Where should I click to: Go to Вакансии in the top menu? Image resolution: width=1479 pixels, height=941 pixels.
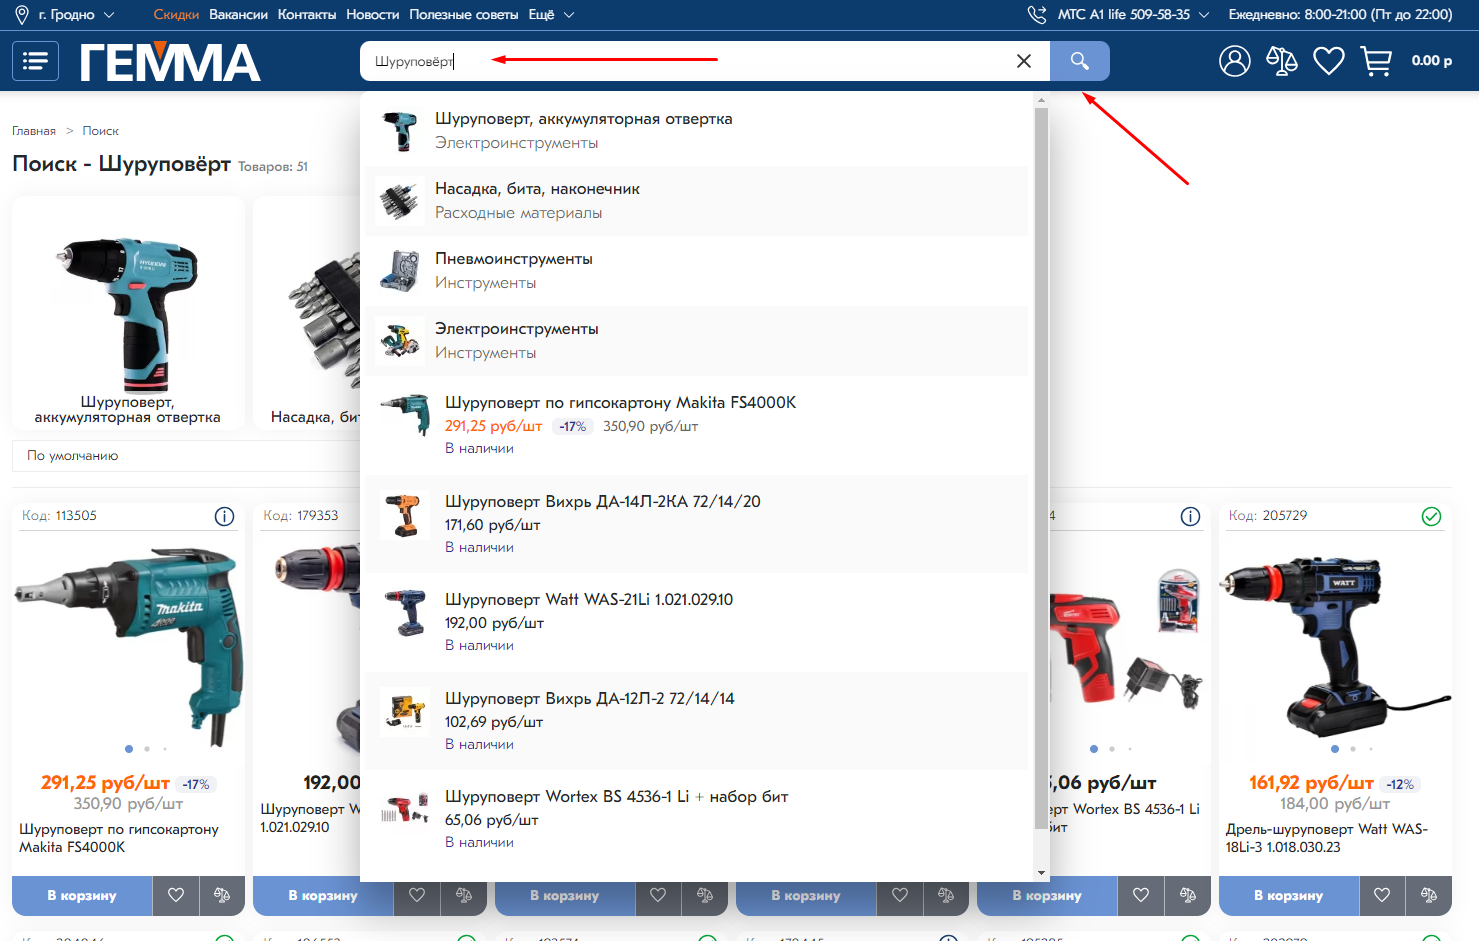238,15
